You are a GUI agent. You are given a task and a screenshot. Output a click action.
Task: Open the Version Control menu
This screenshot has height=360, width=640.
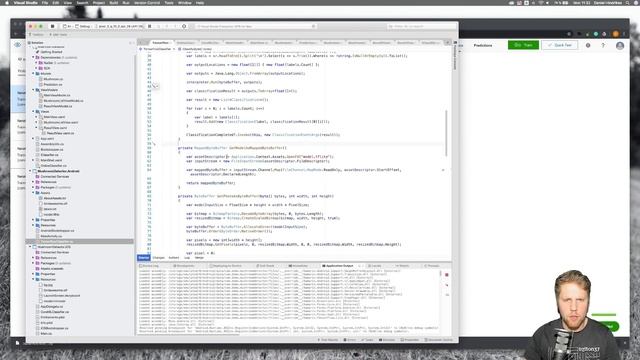point(147,2)
